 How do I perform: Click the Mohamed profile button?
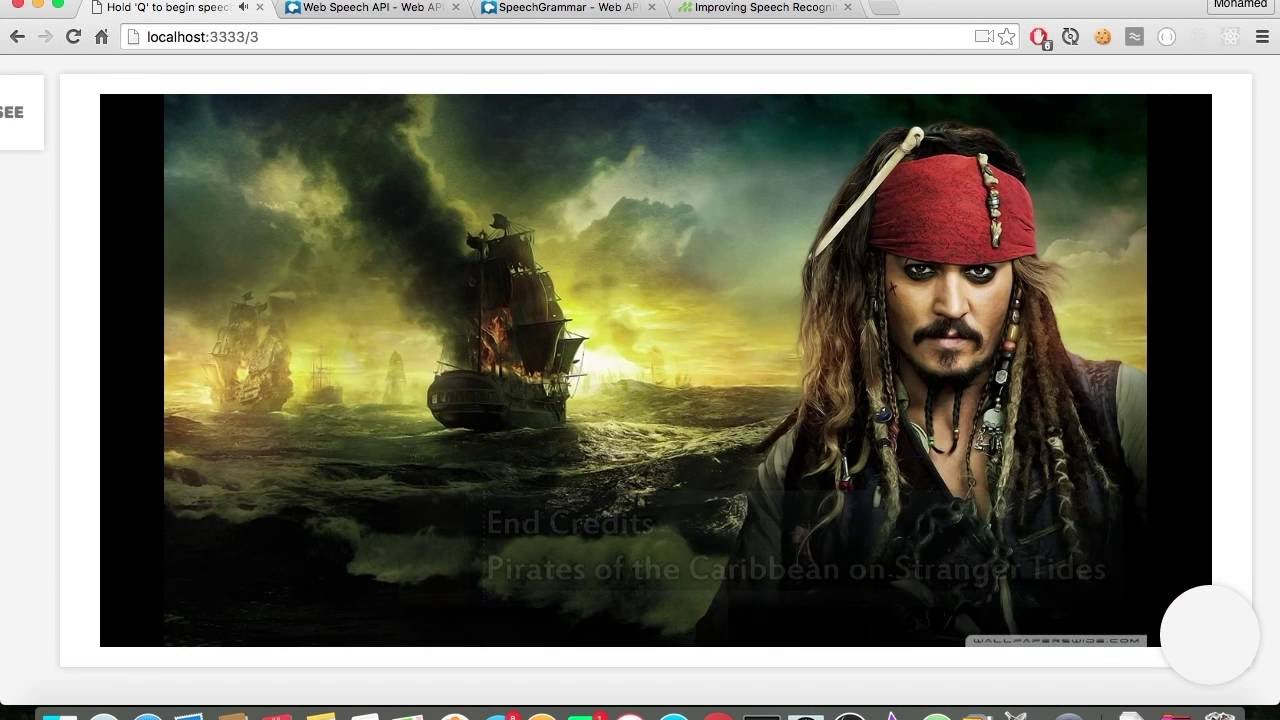[x=1240, y=5]
